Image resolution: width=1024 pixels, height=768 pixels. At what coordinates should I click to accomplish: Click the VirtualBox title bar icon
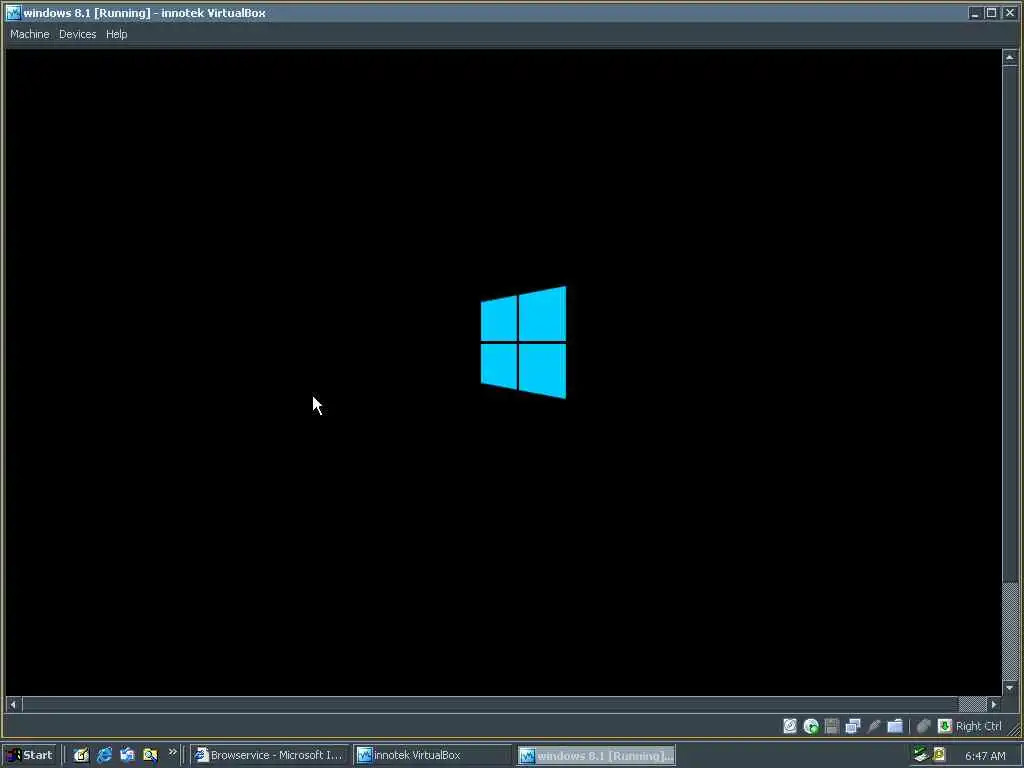[x=13, y=12]
